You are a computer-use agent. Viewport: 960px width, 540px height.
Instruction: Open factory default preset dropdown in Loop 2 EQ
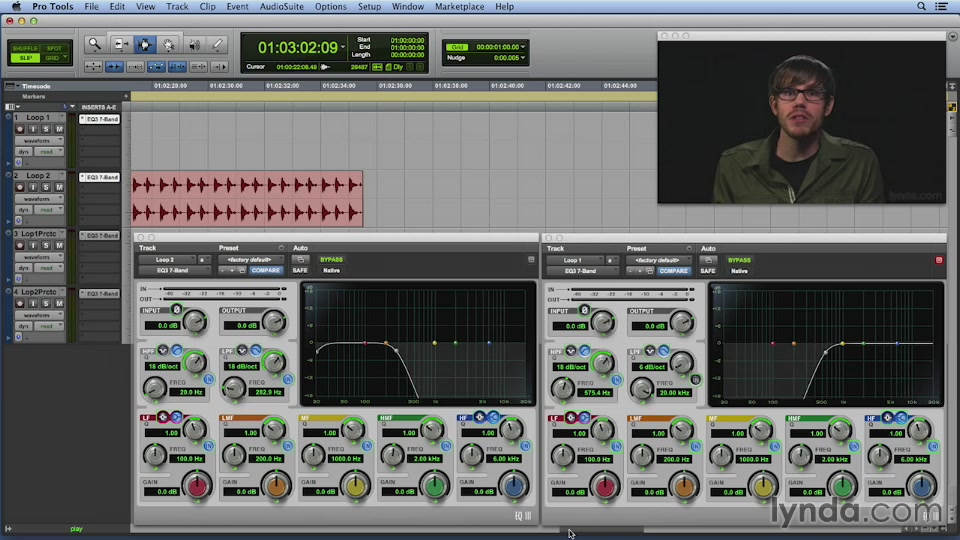pos(250,260)
